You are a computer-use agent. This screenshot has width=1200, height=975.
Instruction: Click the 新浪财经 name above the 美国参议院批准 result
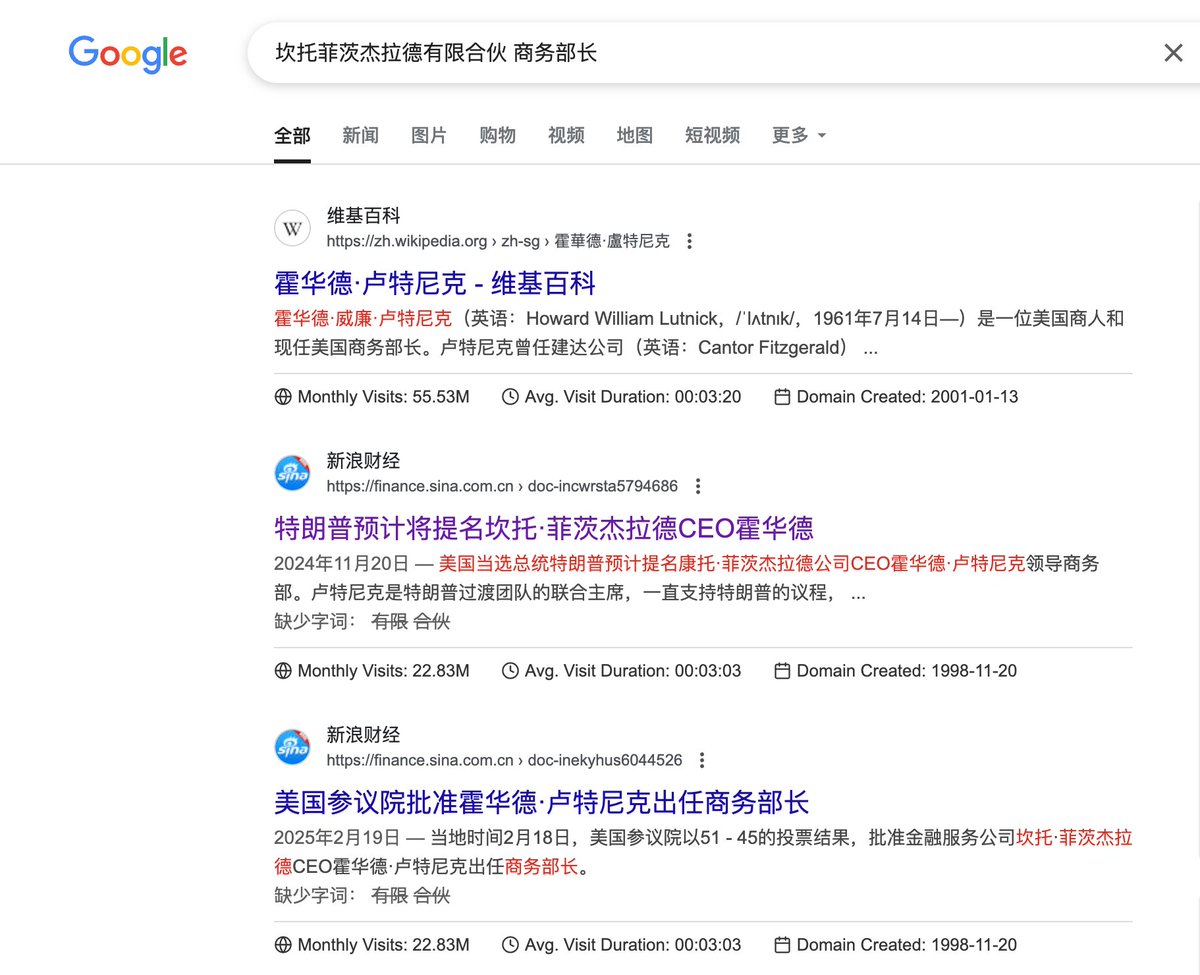click(364, 734)
